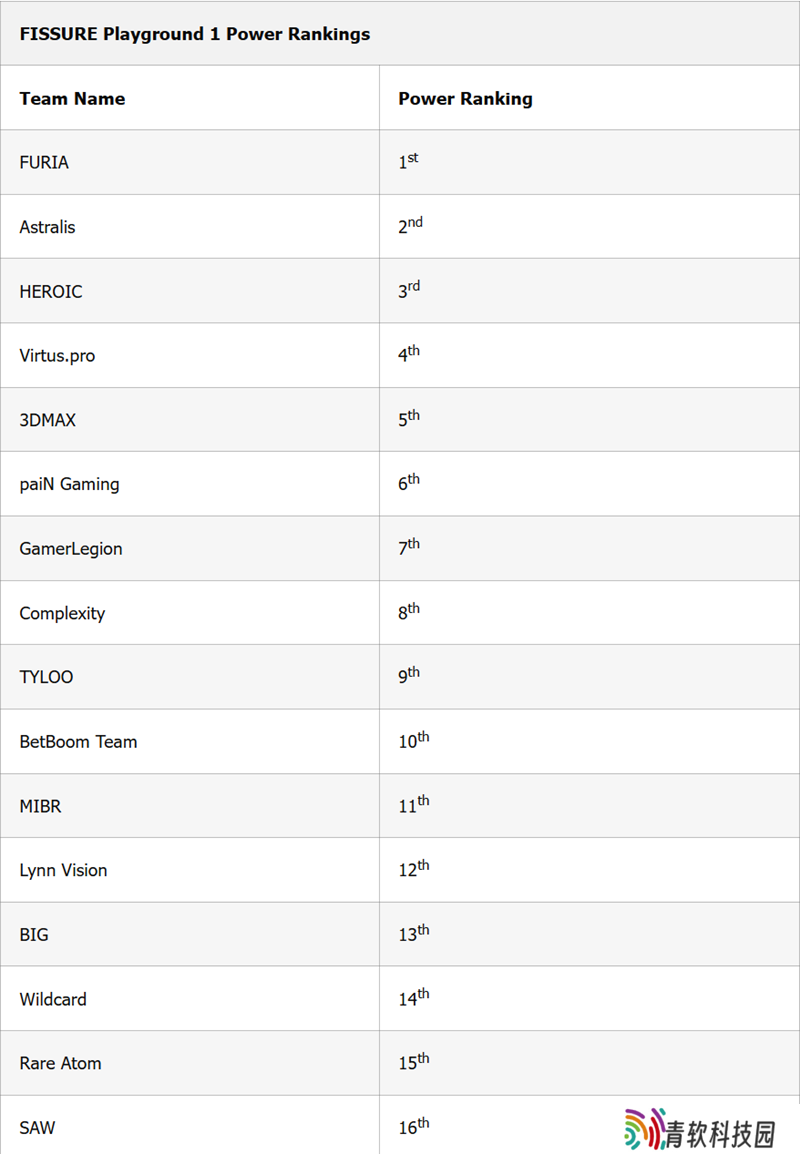Select the MIBR team cell
This screenshot has width=800, height=1154.
(x=40, y=806)
